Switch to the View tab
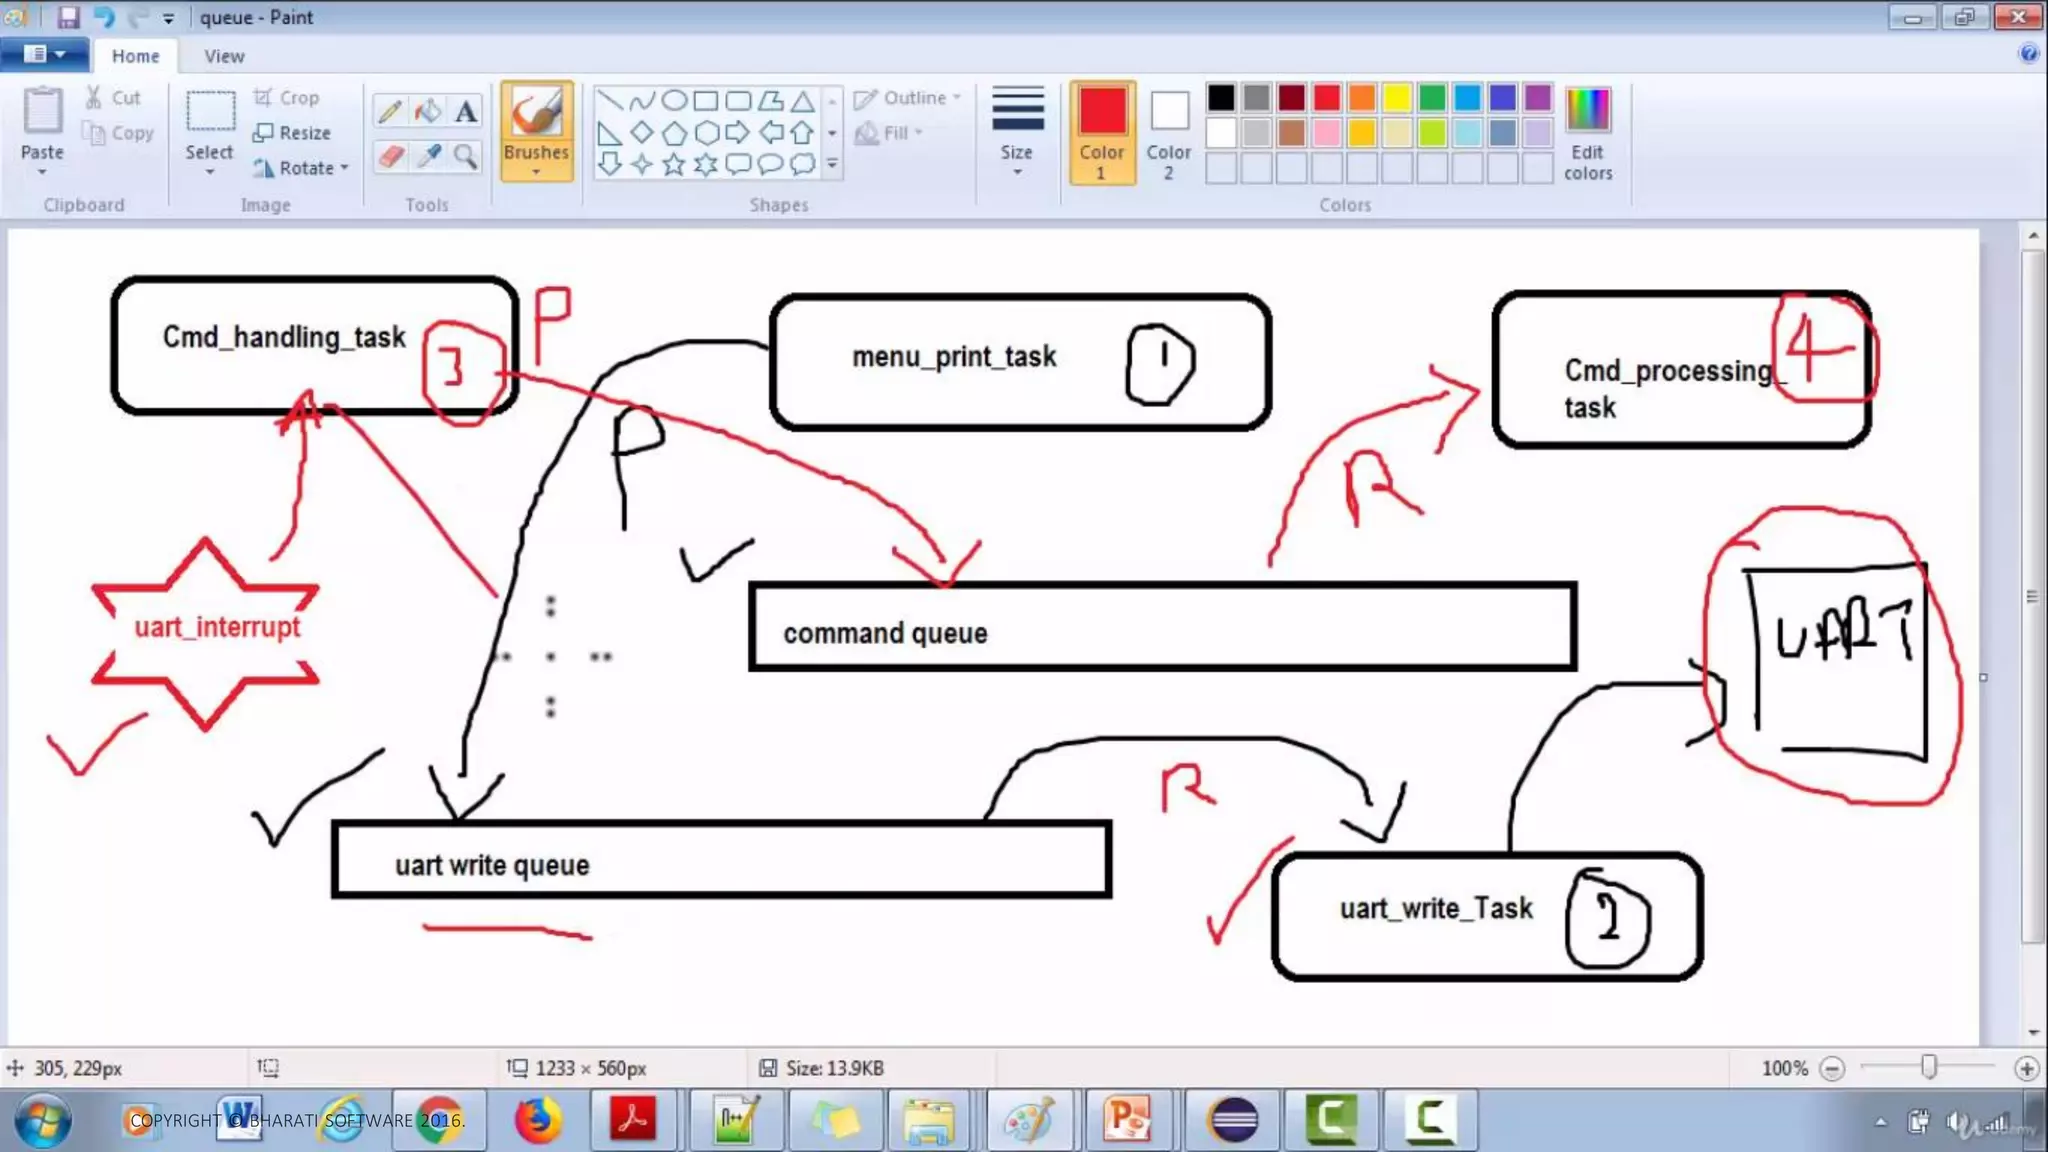The image size is (2048, 1152). coord(224,56)
